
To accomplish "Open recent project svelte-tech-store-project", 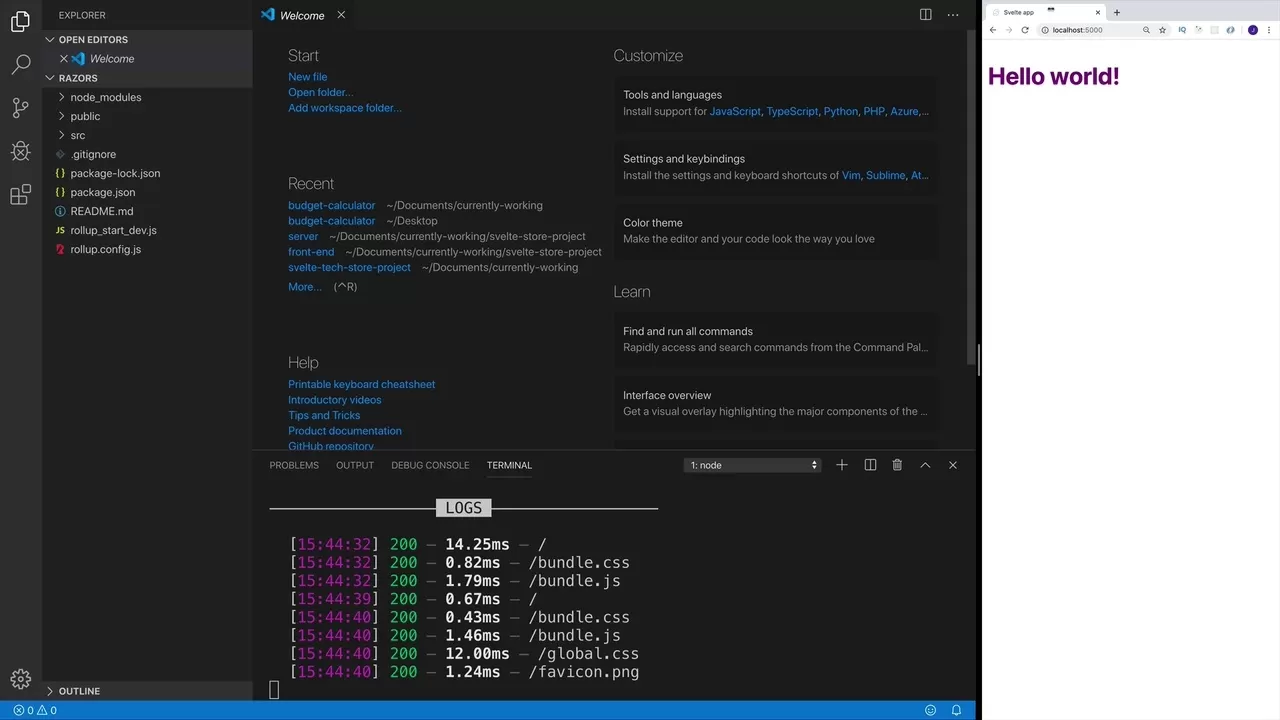I will tap(349, 267).
